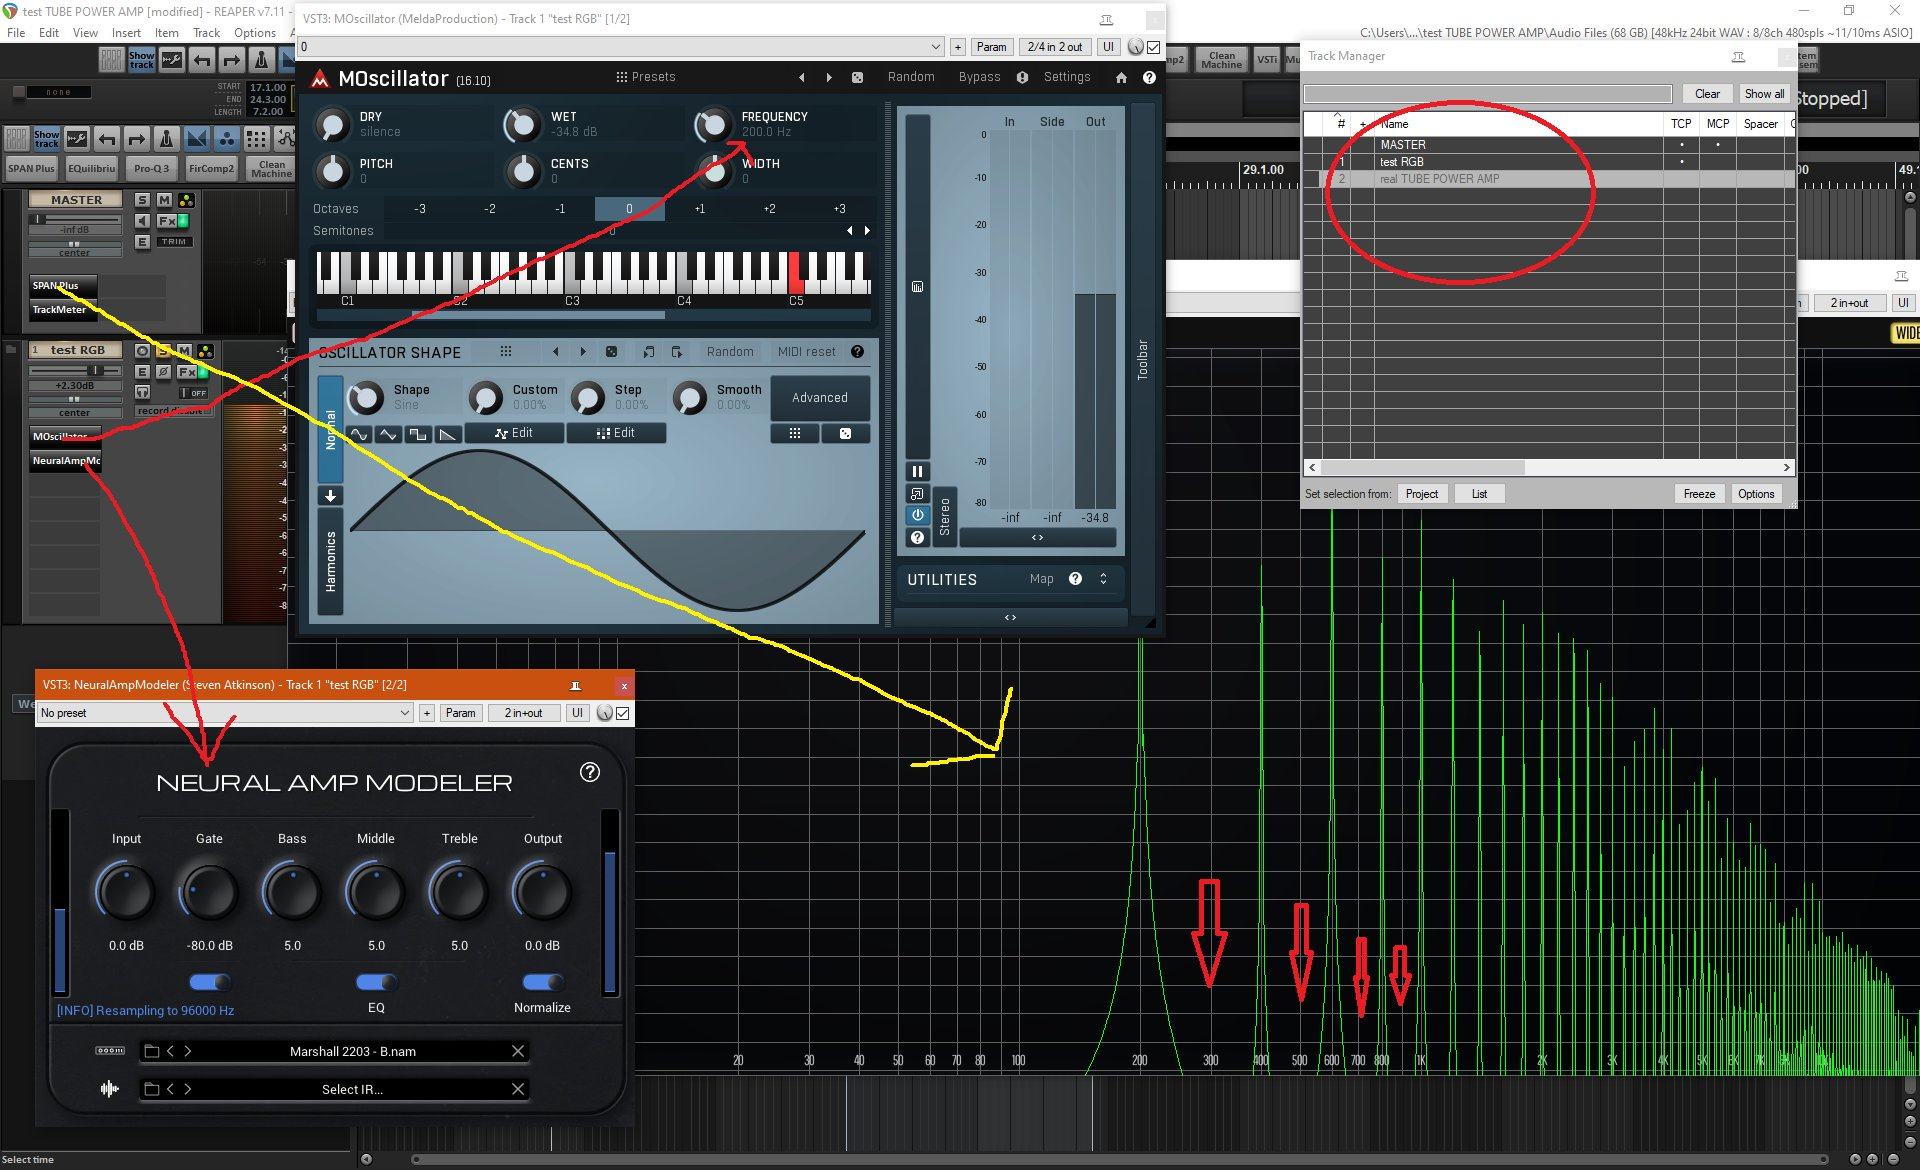This screenshot has height=1170, width=1920.
Task: Open the MOscillator preset dropdown at top
Action: pyautogui.click(x=620, y=47)
